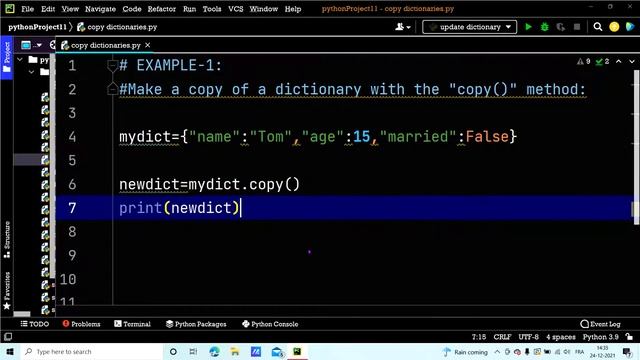Open the Run menu
Viewport: 640px width, 360px height.
189,9
